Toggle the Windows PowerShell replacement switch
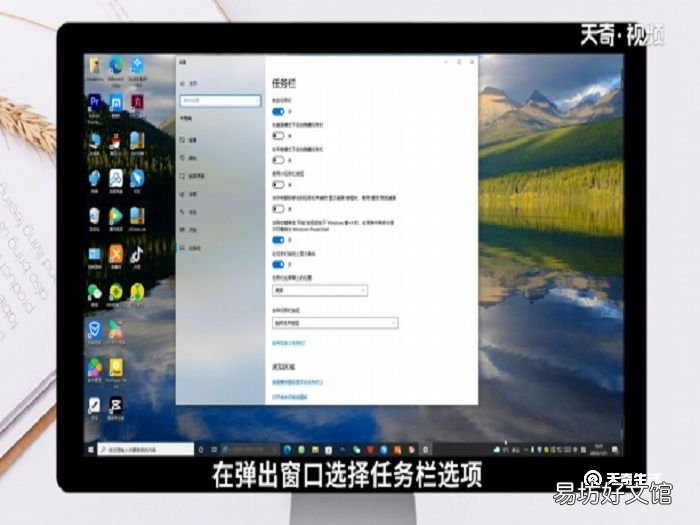700x525 pixels. 278,240
